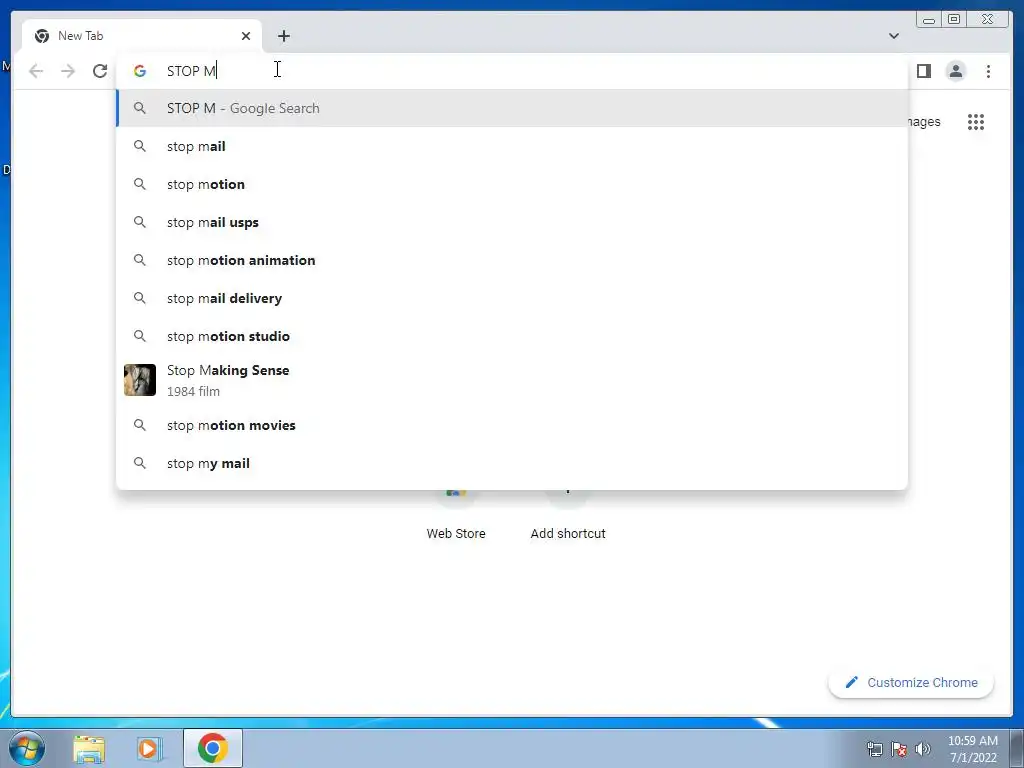Choose the 'stop mail delivery' suggestion

[x=512, y=298]
